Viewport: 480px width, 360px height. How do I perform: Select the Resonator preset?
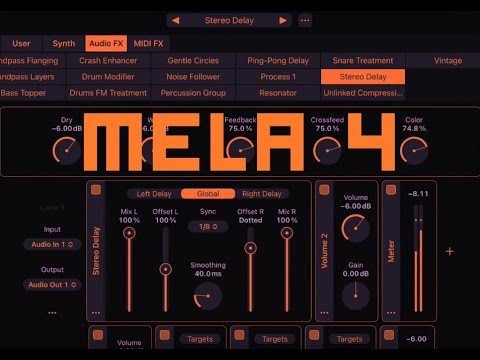(x=278, y=93)
